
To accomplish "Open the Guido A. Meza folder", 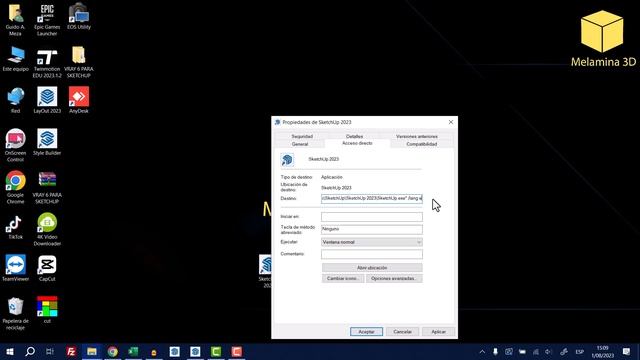I will coord(16,20).
